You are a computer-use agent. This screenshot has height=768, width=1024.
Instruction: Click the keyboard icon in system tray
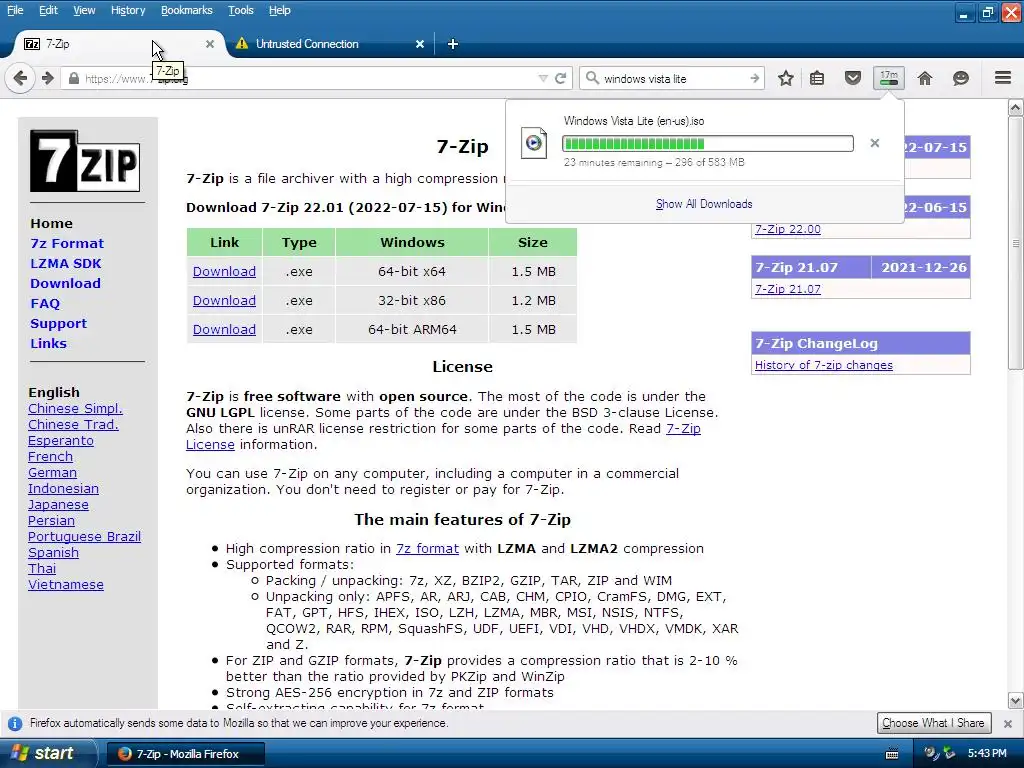891,754
